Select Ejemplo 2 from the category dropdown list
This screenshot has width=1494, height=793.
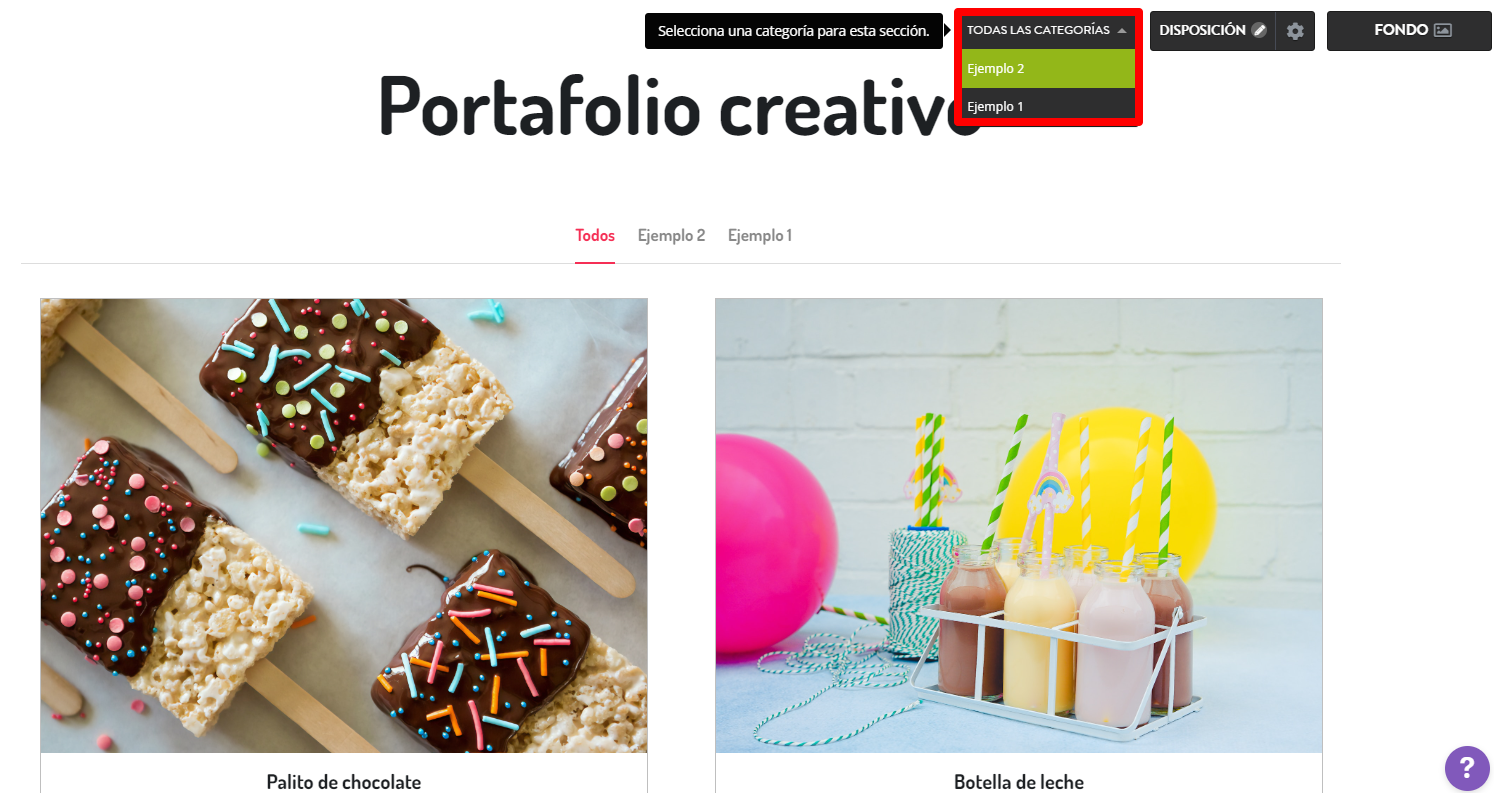(x=1048, y=69)
